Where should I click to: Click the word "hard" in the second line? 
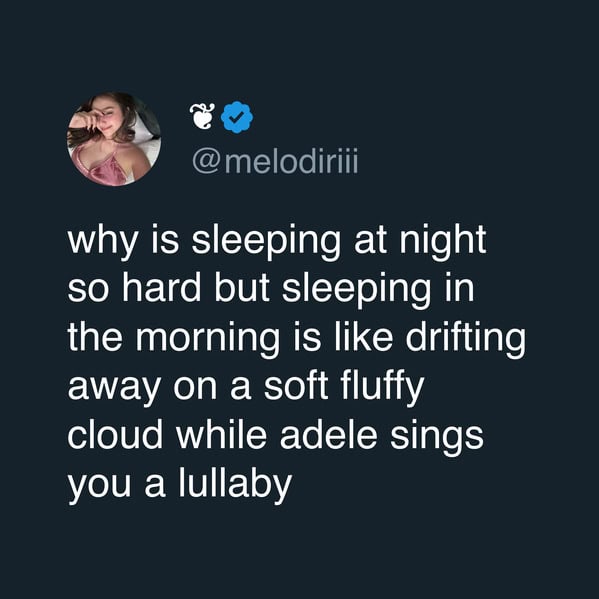pos(162,287)
